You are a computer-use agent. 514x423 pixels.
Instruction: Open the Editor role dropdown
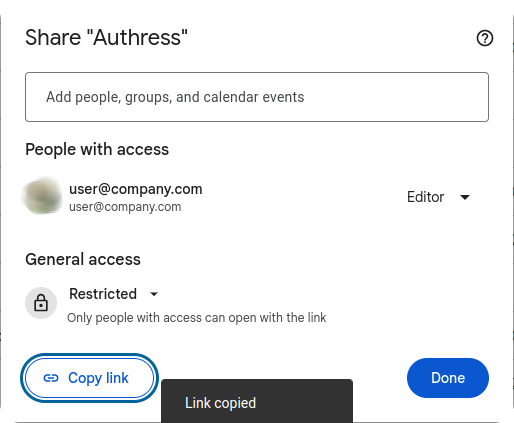pos(439,197)
